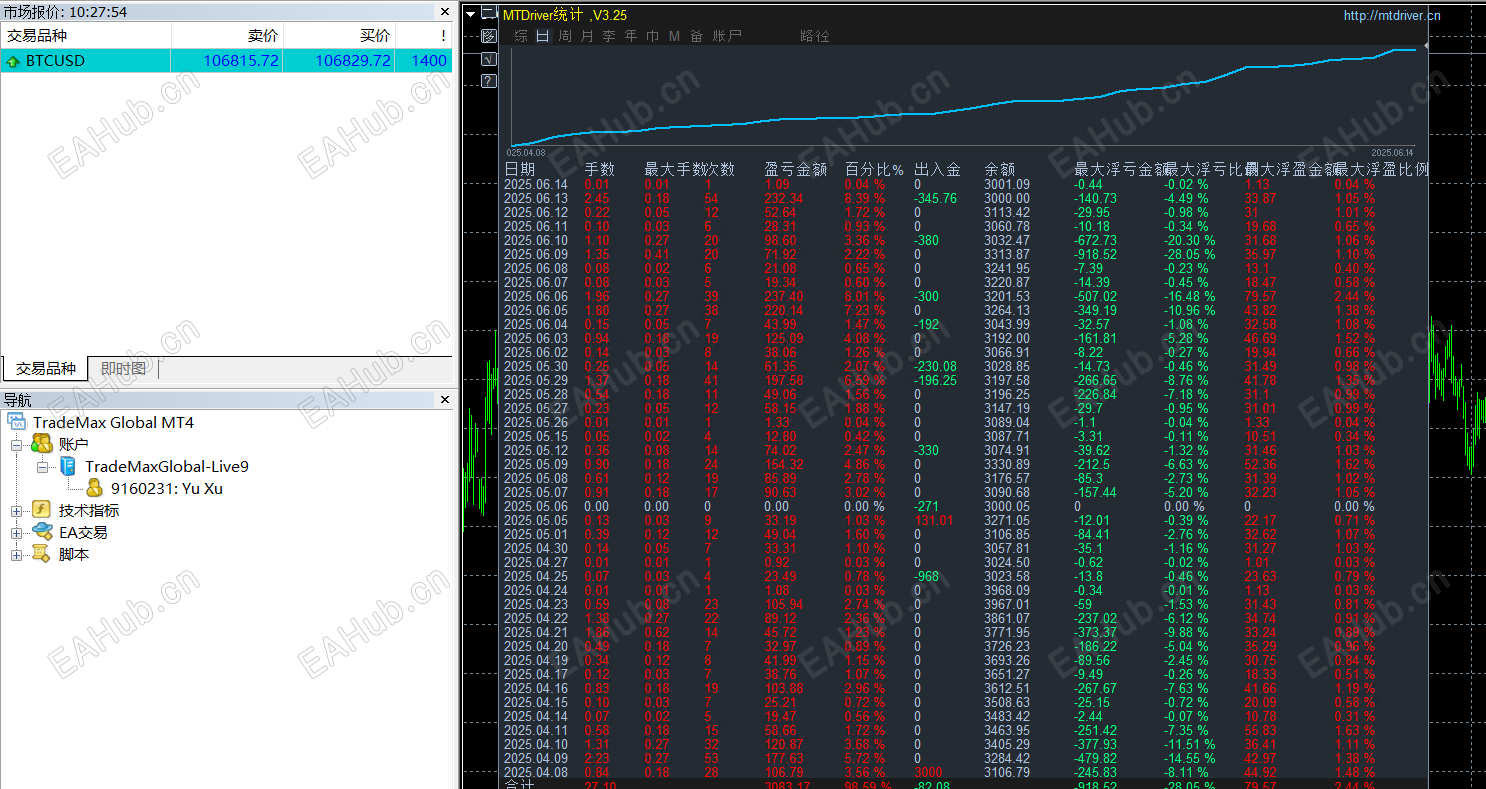Click the initial deposit value 3000 on 2025.04.08
1486x789 pixels.
pos(930,772)
